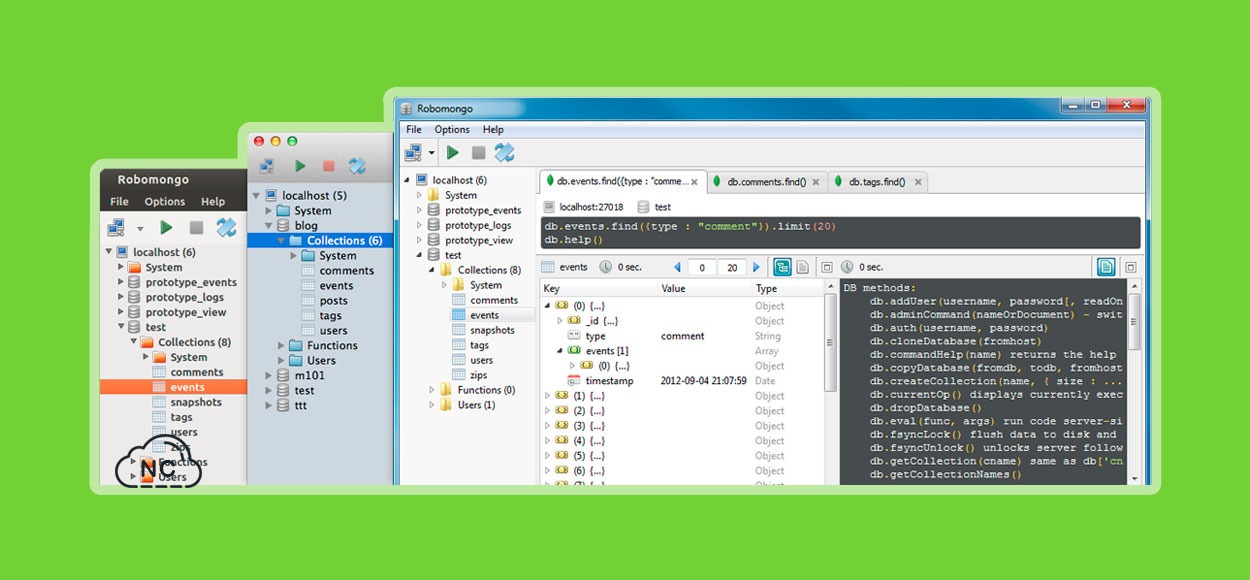
Task: Open the File menu in the front window
Action: point(414,129)
